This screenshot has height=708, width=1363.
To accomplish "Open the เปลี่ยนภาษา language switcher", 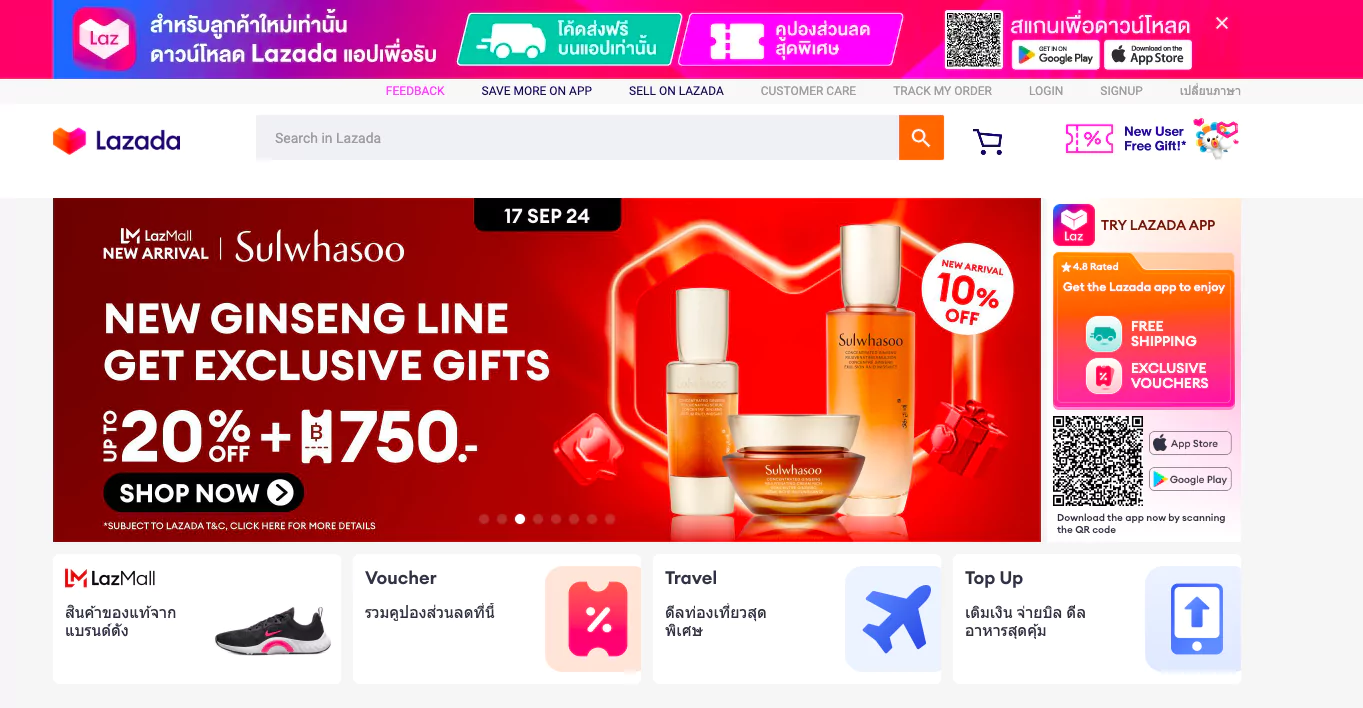I will coord(1210,91).
